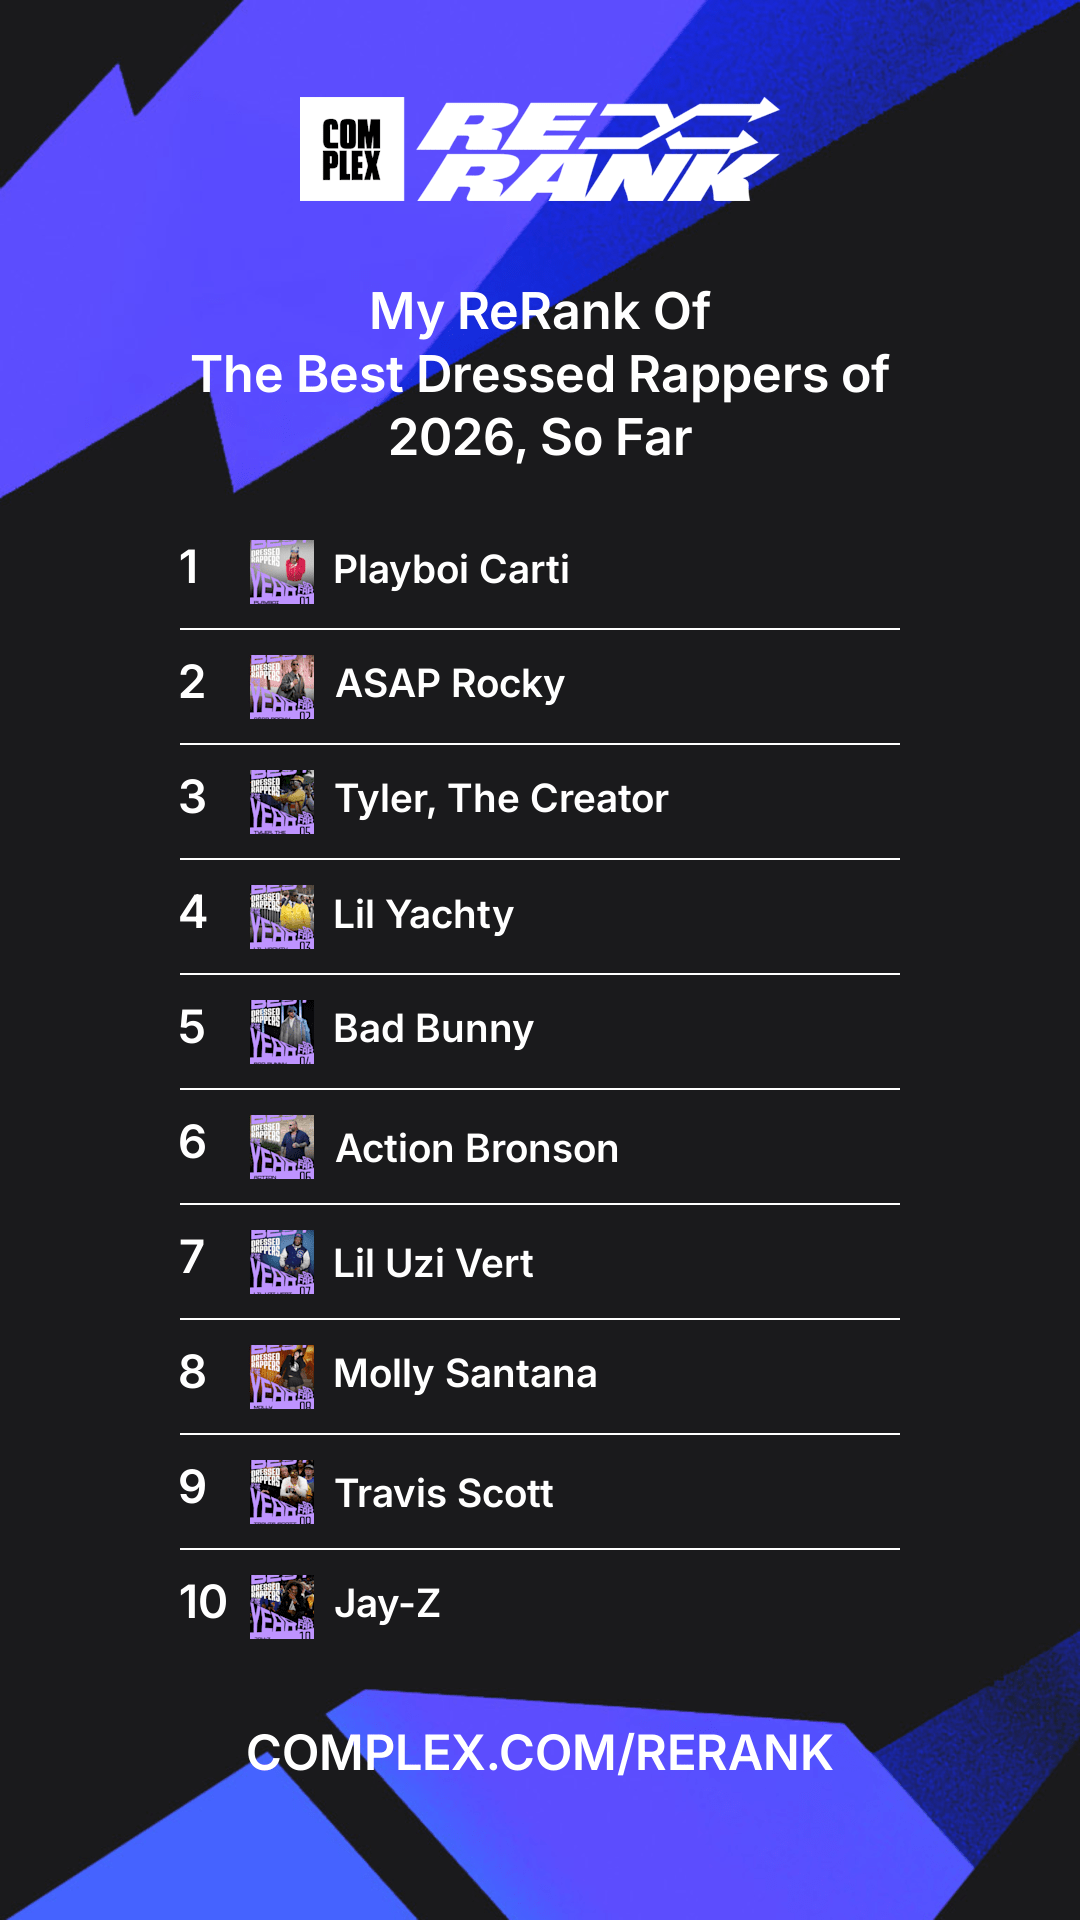1080x1920 pixels.
Task: Select the Lil Yachty thumbnail
Action: coord(282,917)
